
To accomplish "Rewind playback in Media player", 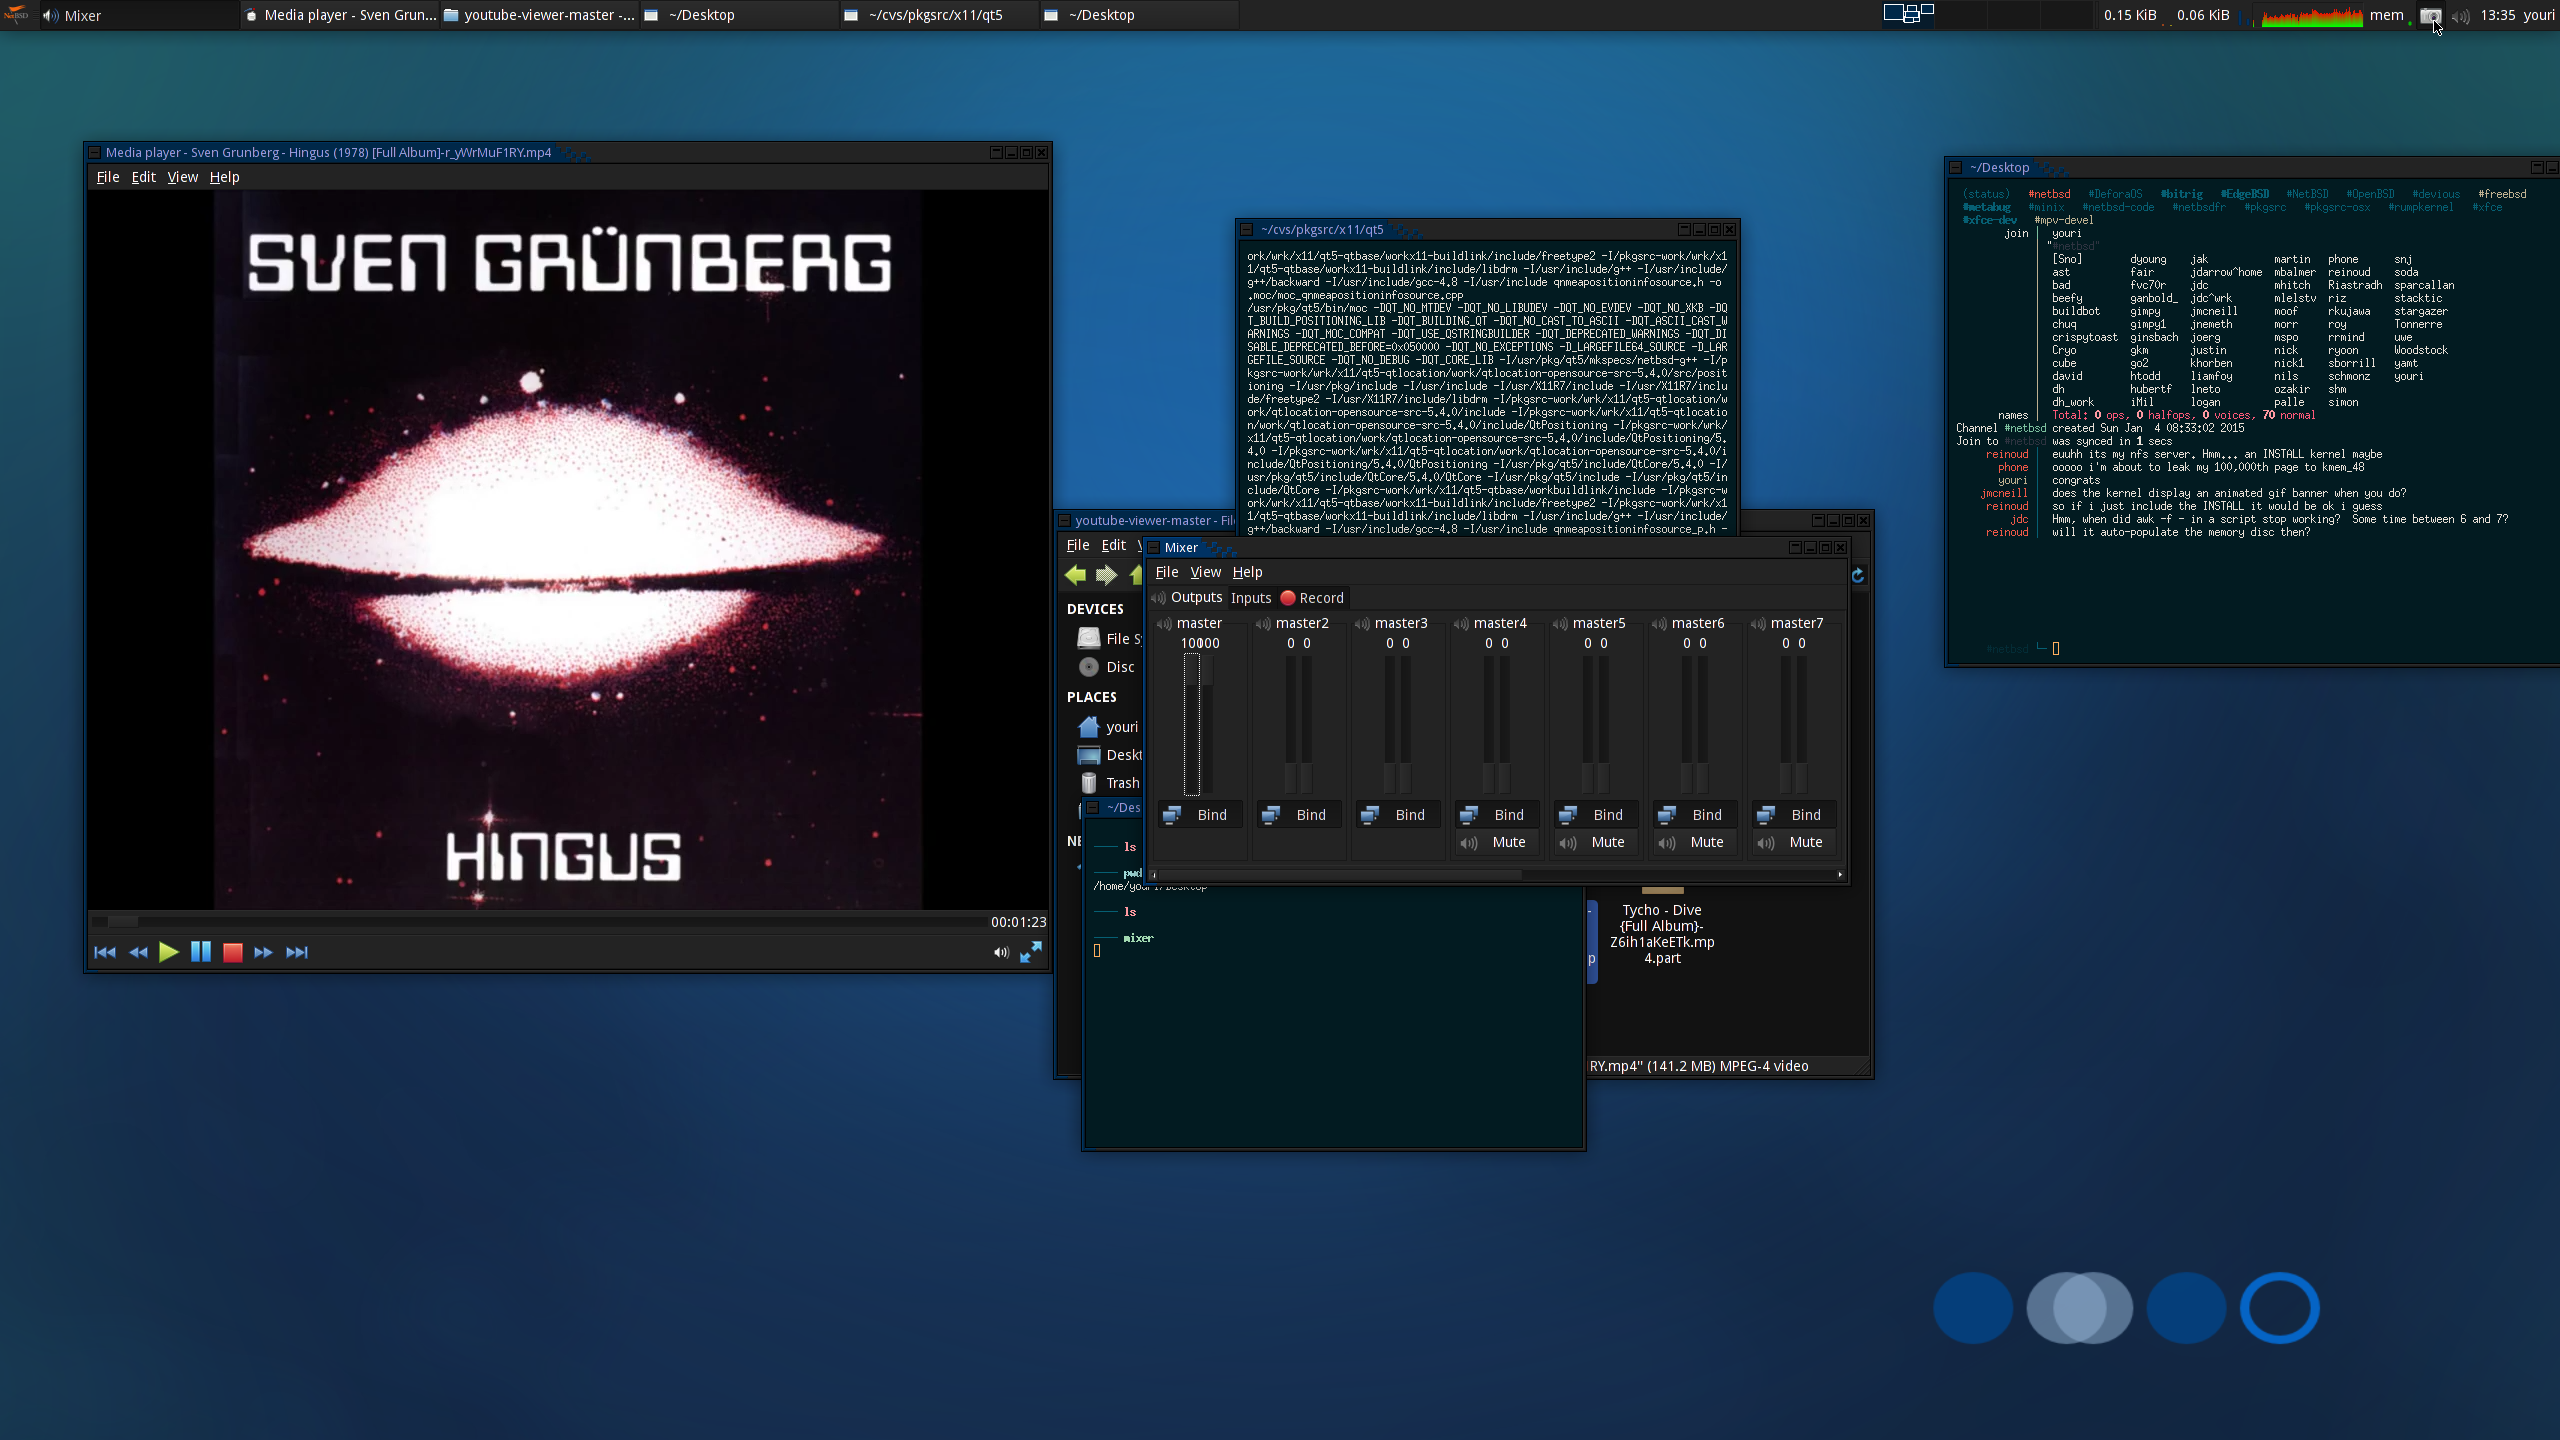I will pos(138,952).
